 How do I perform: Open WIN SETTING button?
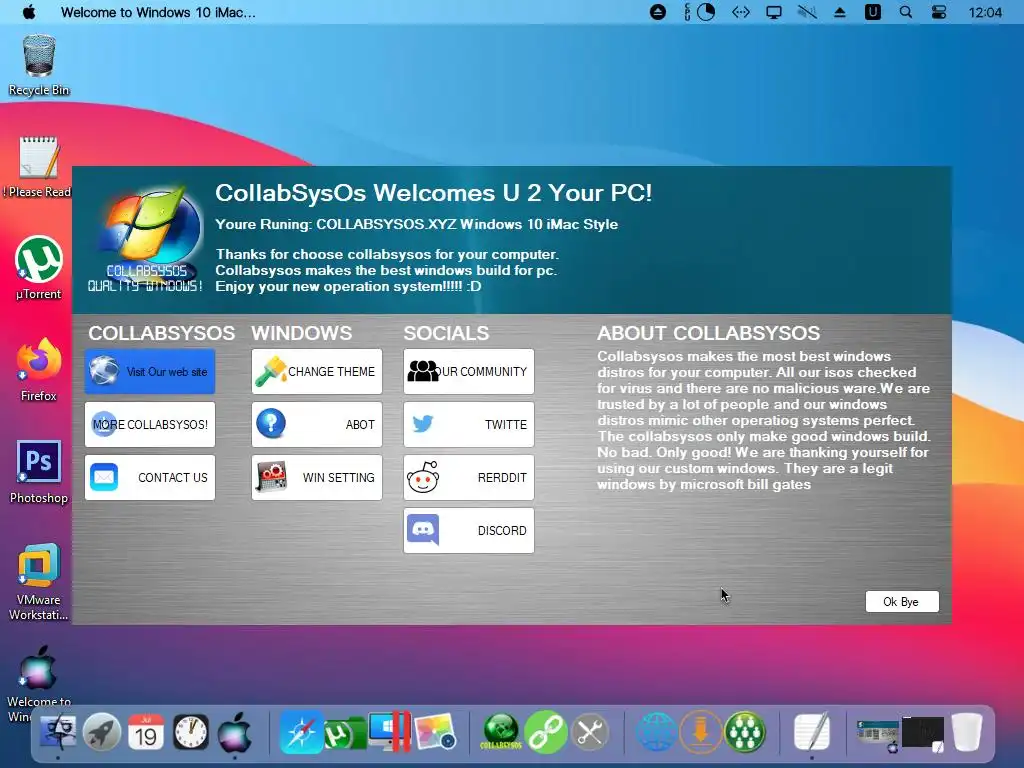(x=317, y=477)
